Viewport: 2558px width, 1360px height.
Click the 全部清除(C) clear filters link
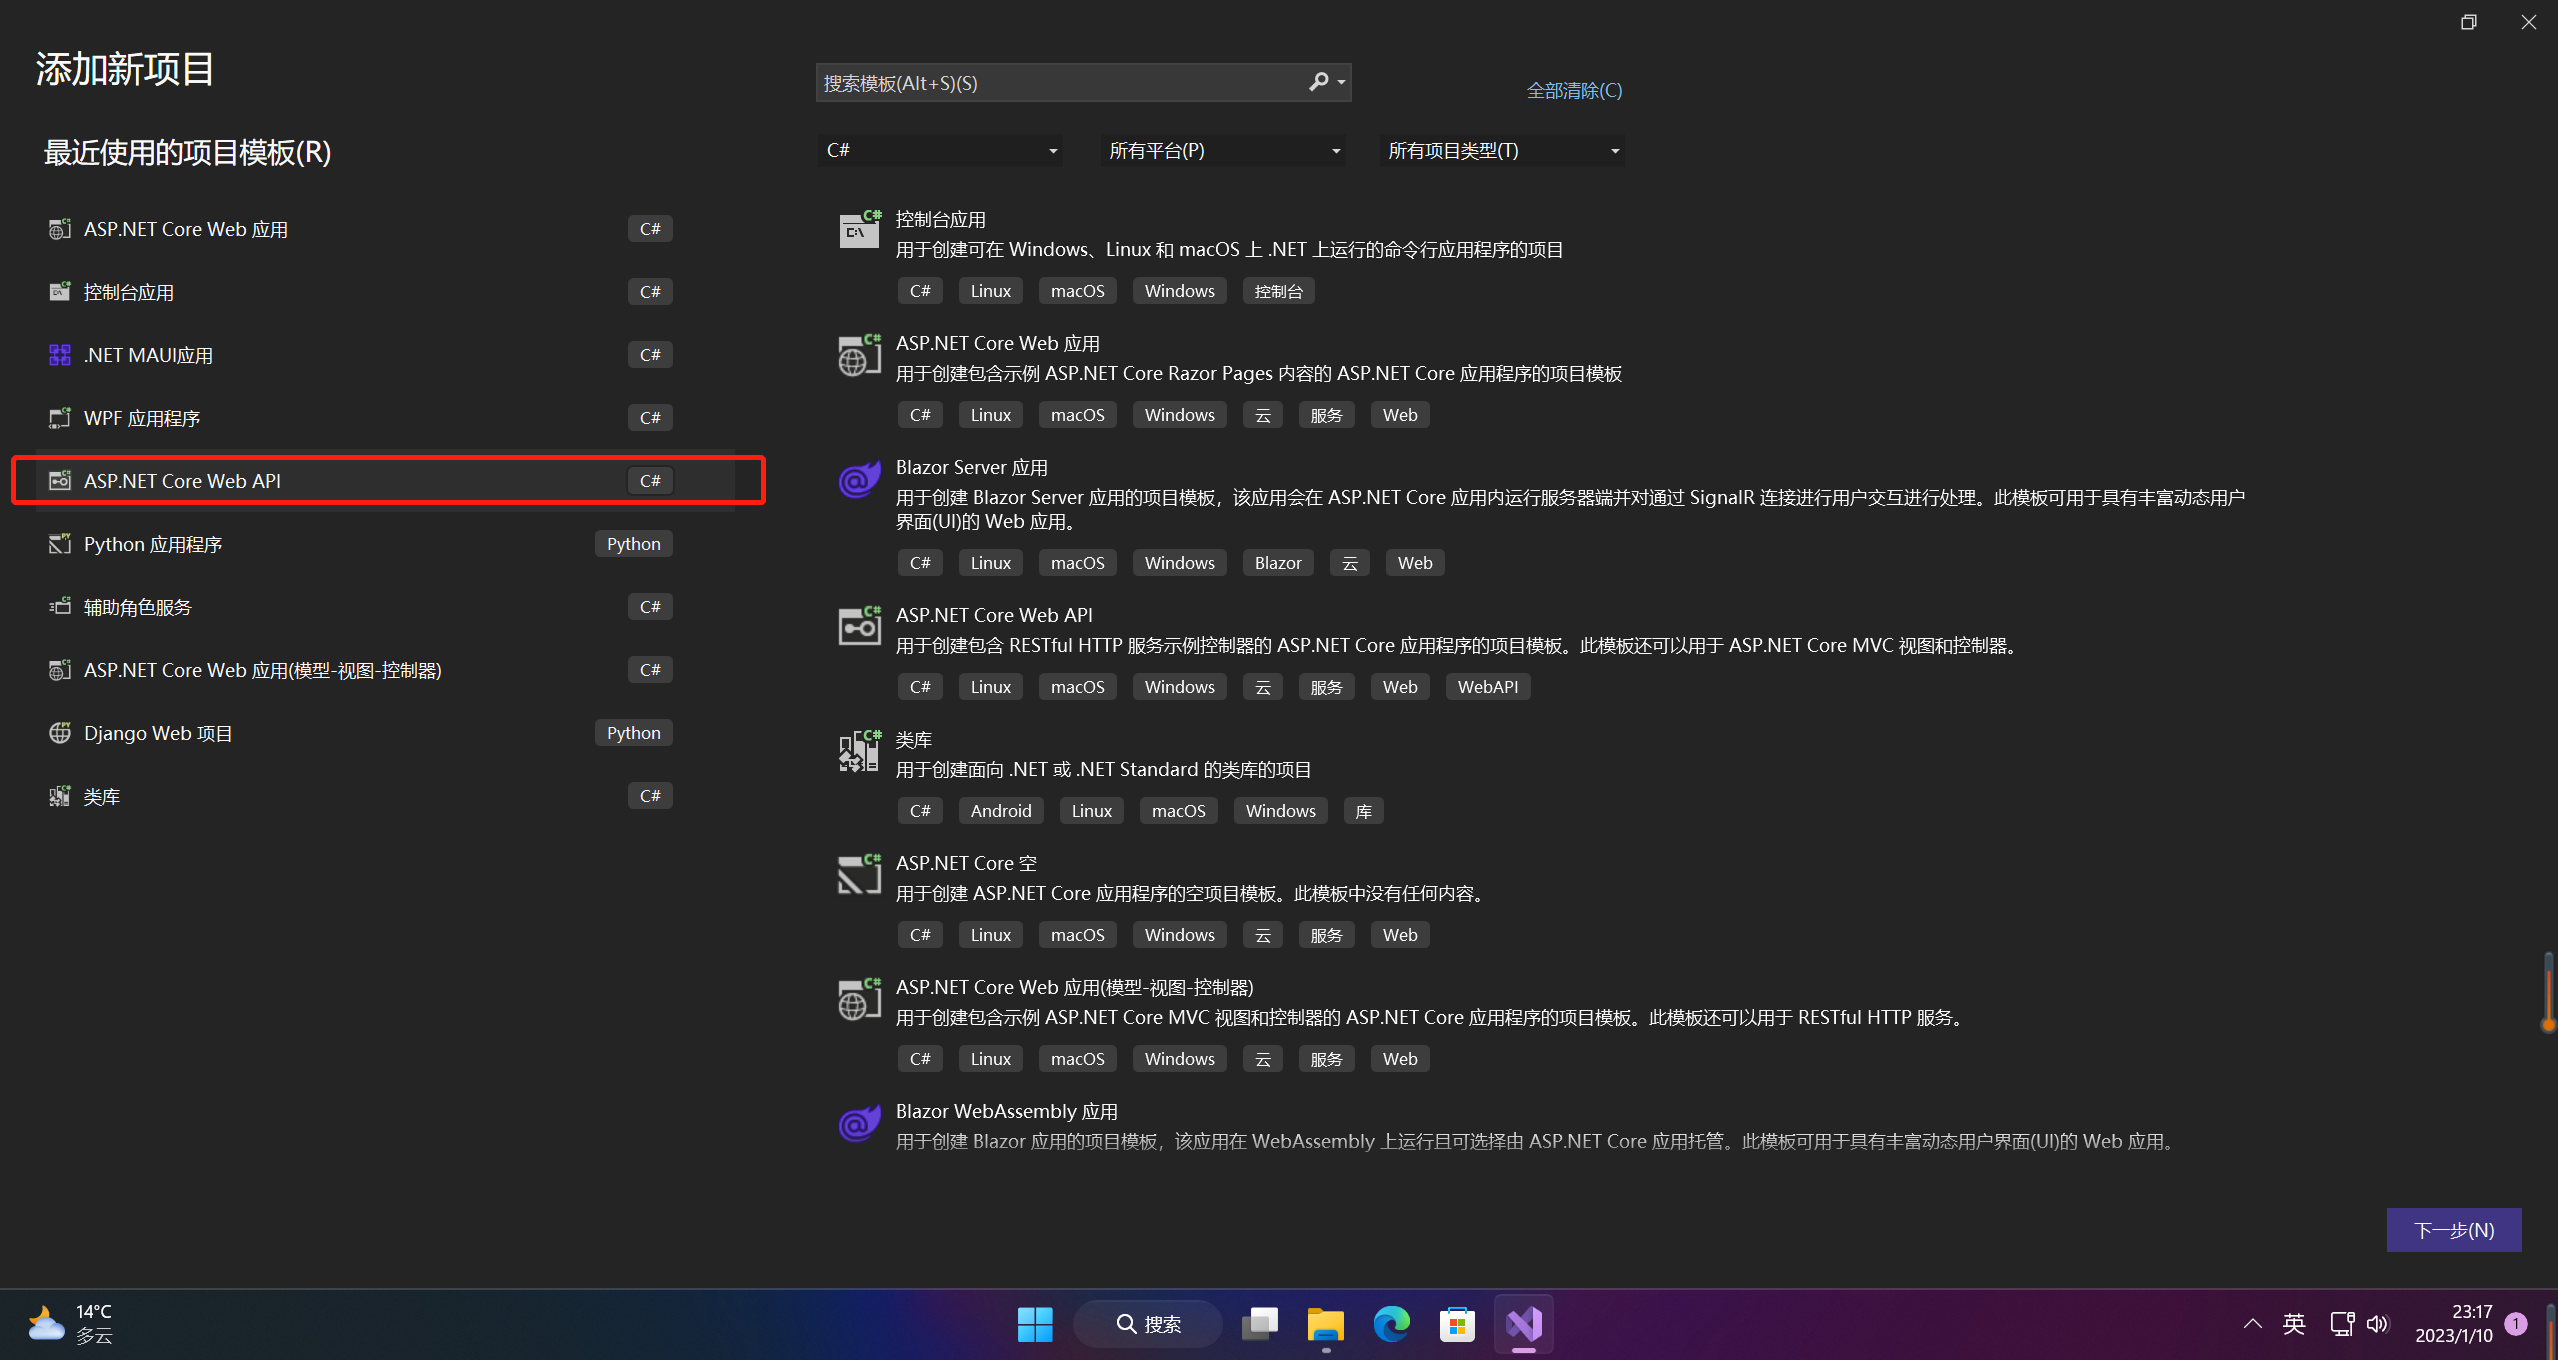[x=1573, y=90]
